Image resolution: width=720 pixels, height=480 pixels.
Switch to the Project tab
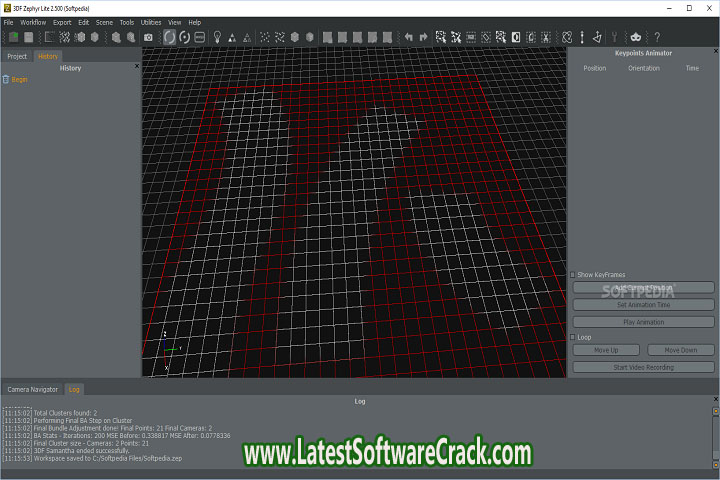point(17,56)
